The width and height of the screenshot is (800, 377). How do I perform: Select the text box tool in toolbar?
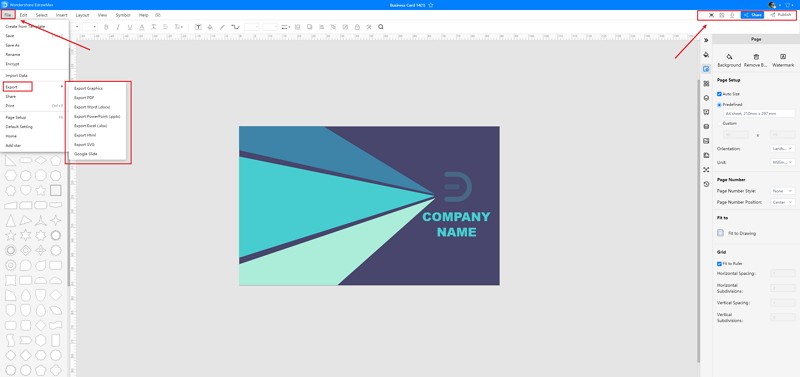click(198, 27)
